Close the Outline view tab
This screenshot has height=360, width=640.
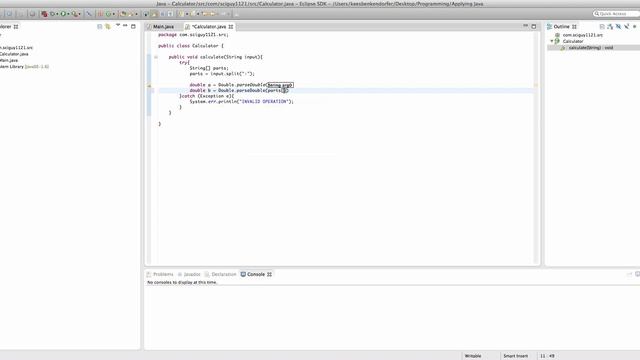(574, 27)
